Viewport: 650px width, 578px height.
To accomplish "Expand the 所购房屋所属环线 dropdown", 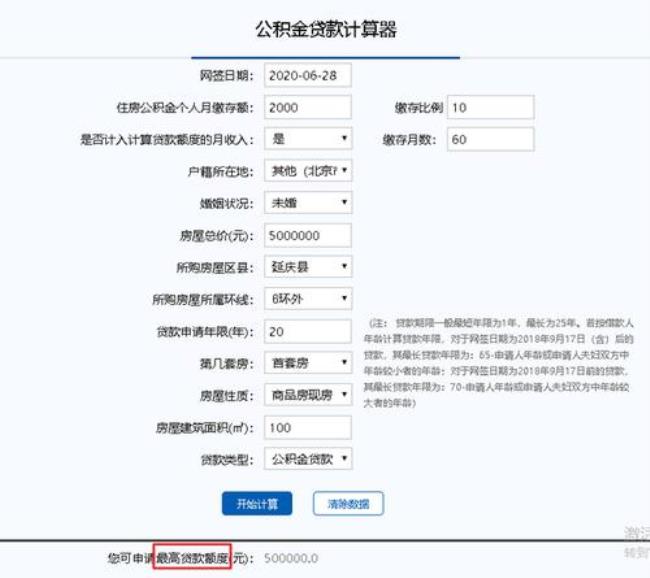I will coord(308,299).
